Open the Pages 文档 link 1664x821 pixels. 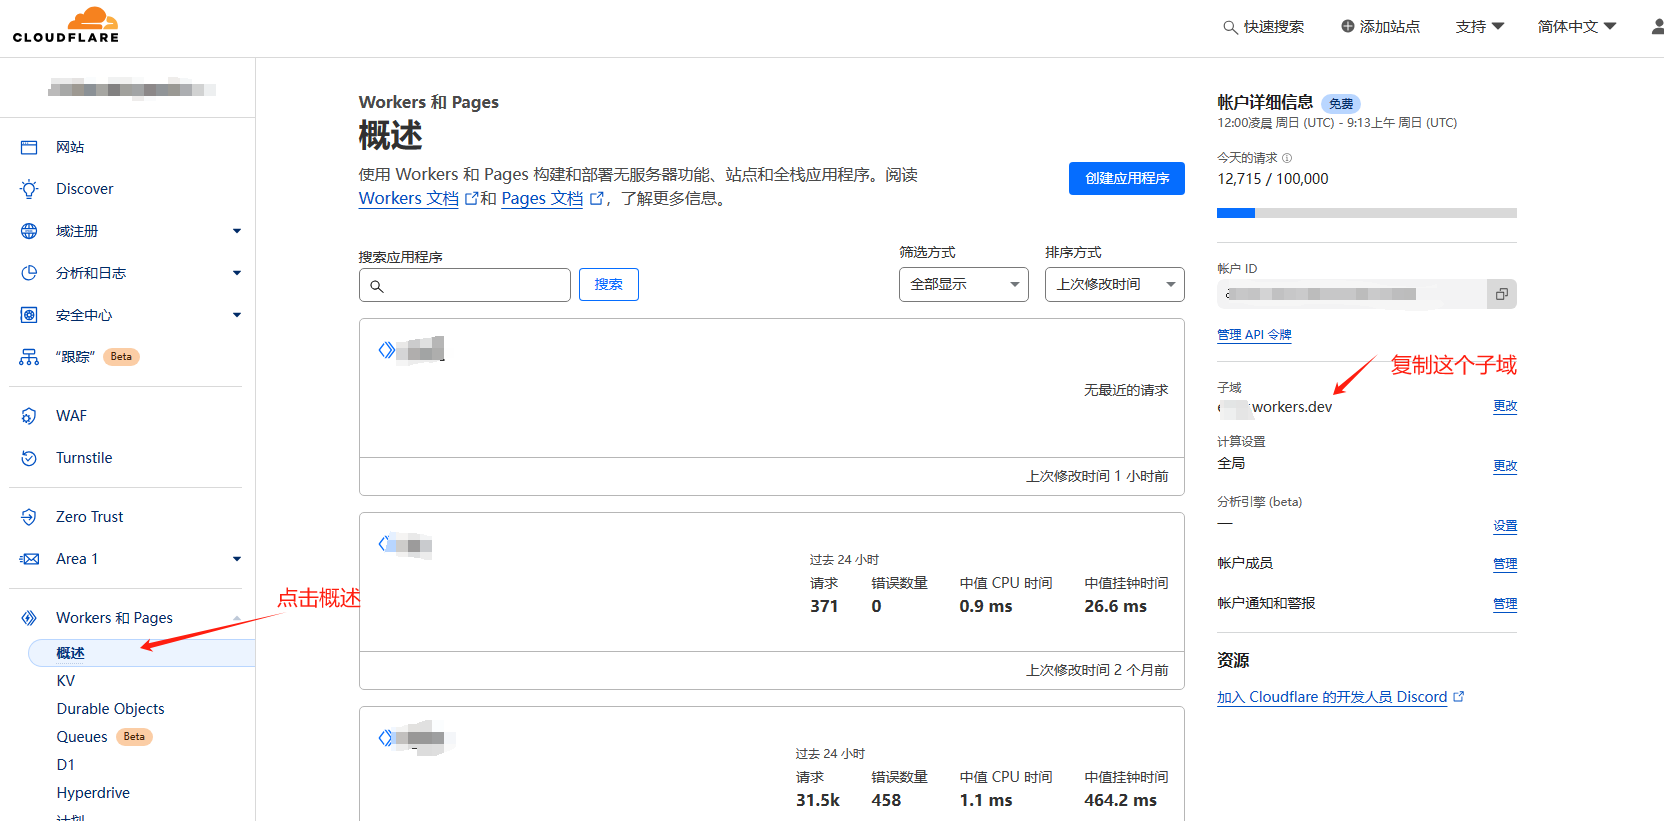point(542,198)
